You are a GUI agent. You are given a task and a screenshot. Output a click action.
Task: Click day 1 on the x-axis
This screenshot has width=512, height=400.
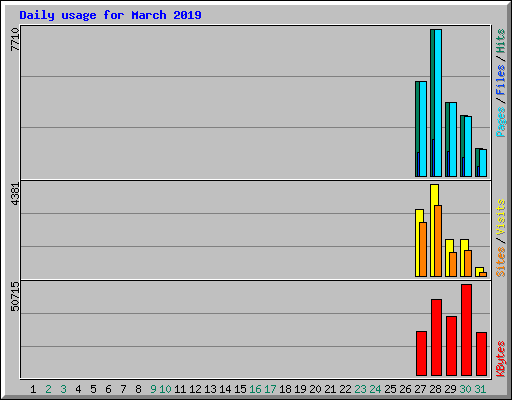(33, 389)
